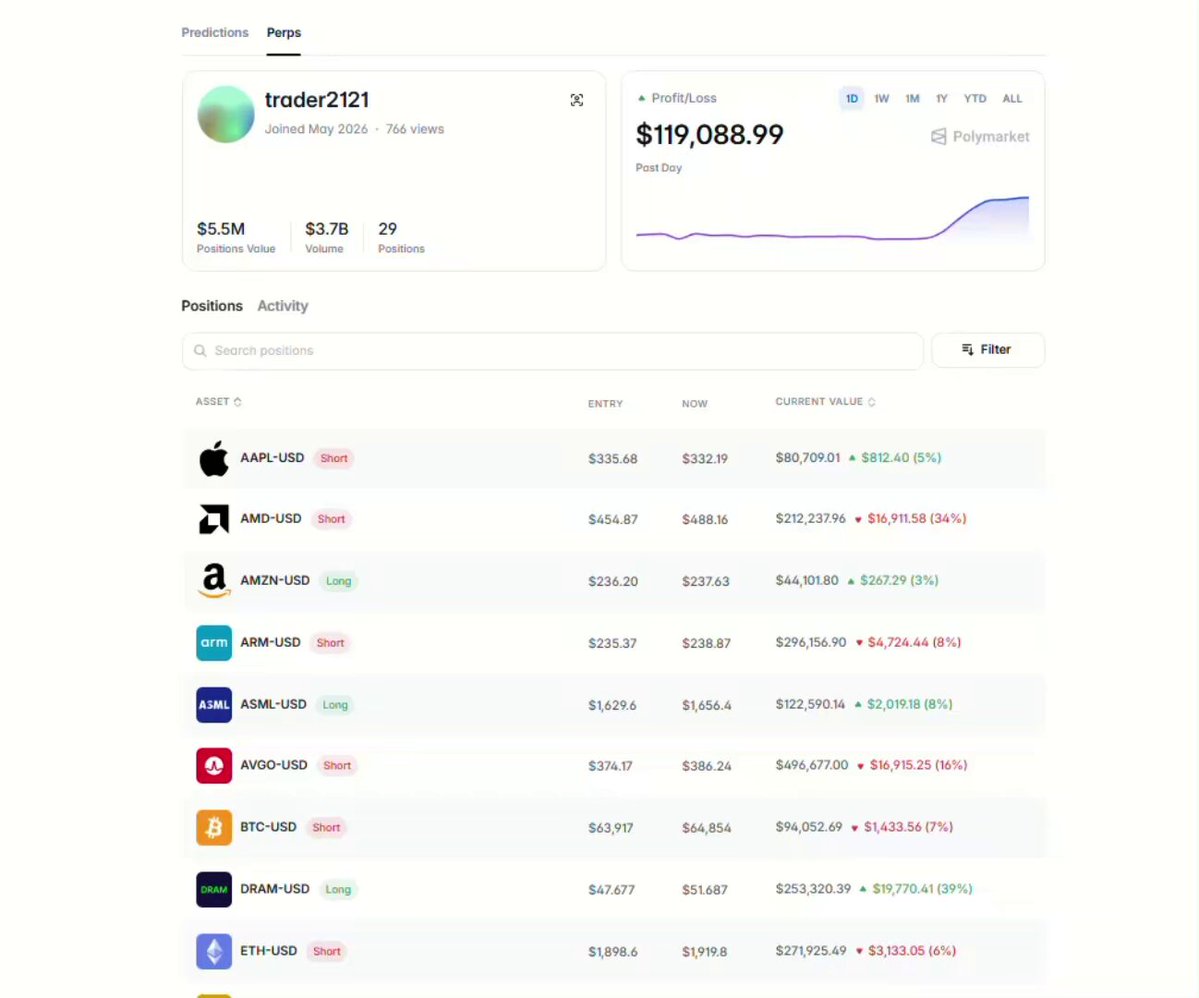The height and width of the screenshot is (998, 1199).
Task: Click the ARM logo icon
Action: click(x=214, y=643)
